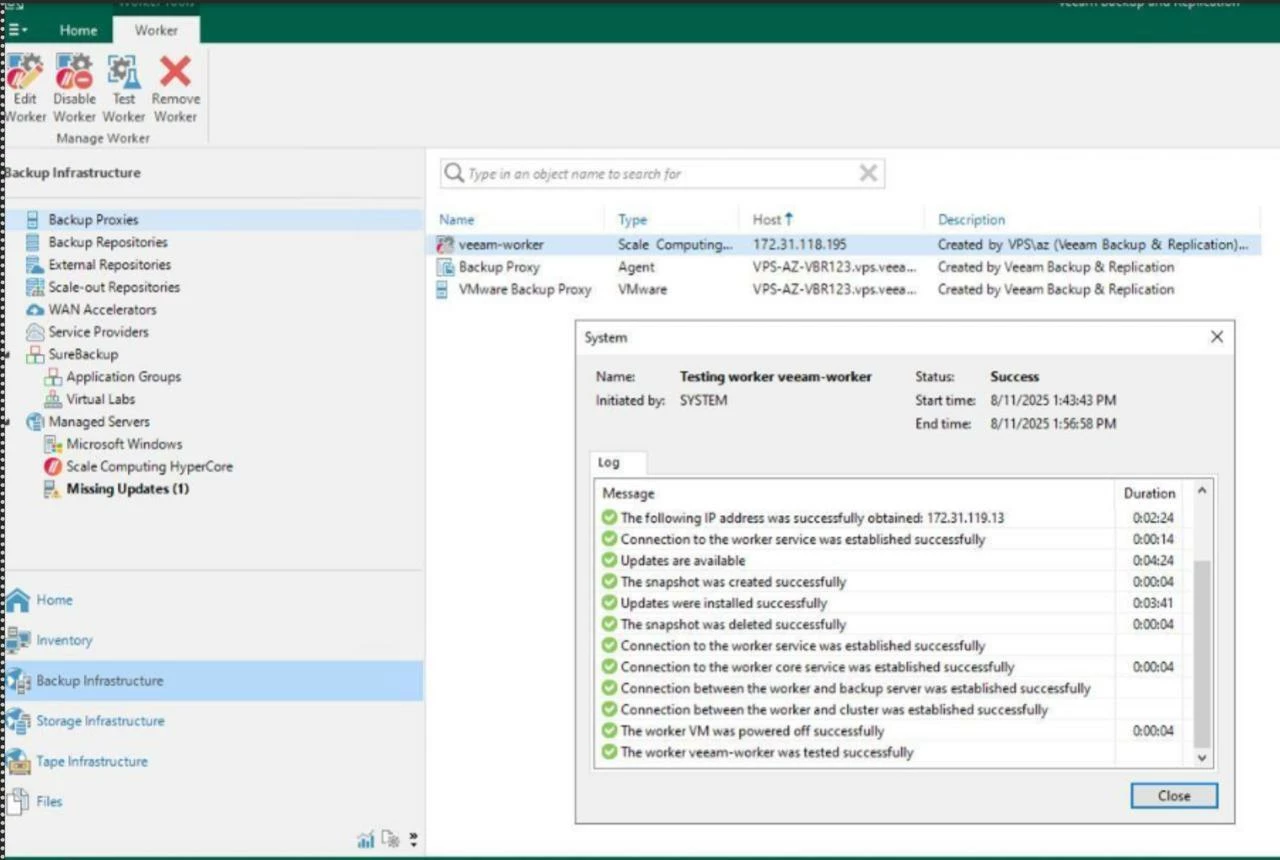
Task: Click the Scale-out Repositories tree icon
Action: click(x=34, y=287)
